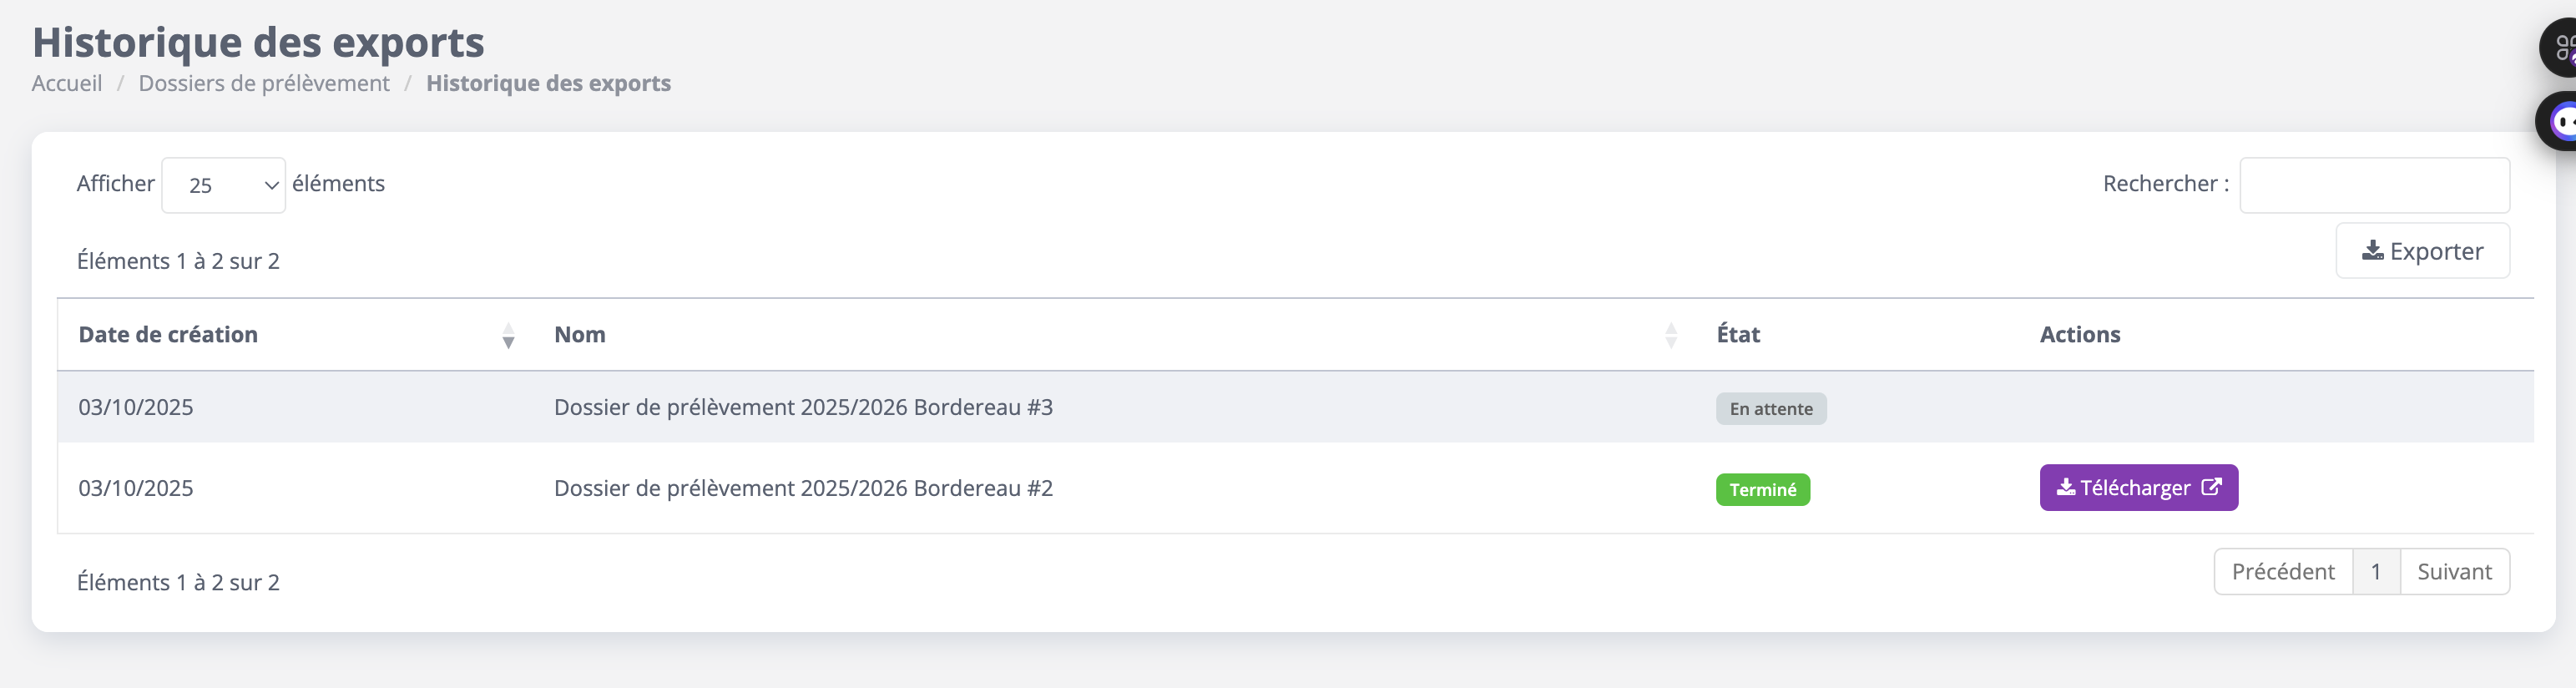Click the sort arrows on the Nom column
The width and height of the screenshot is (2576, 688).
click(x=1670, y=335)
